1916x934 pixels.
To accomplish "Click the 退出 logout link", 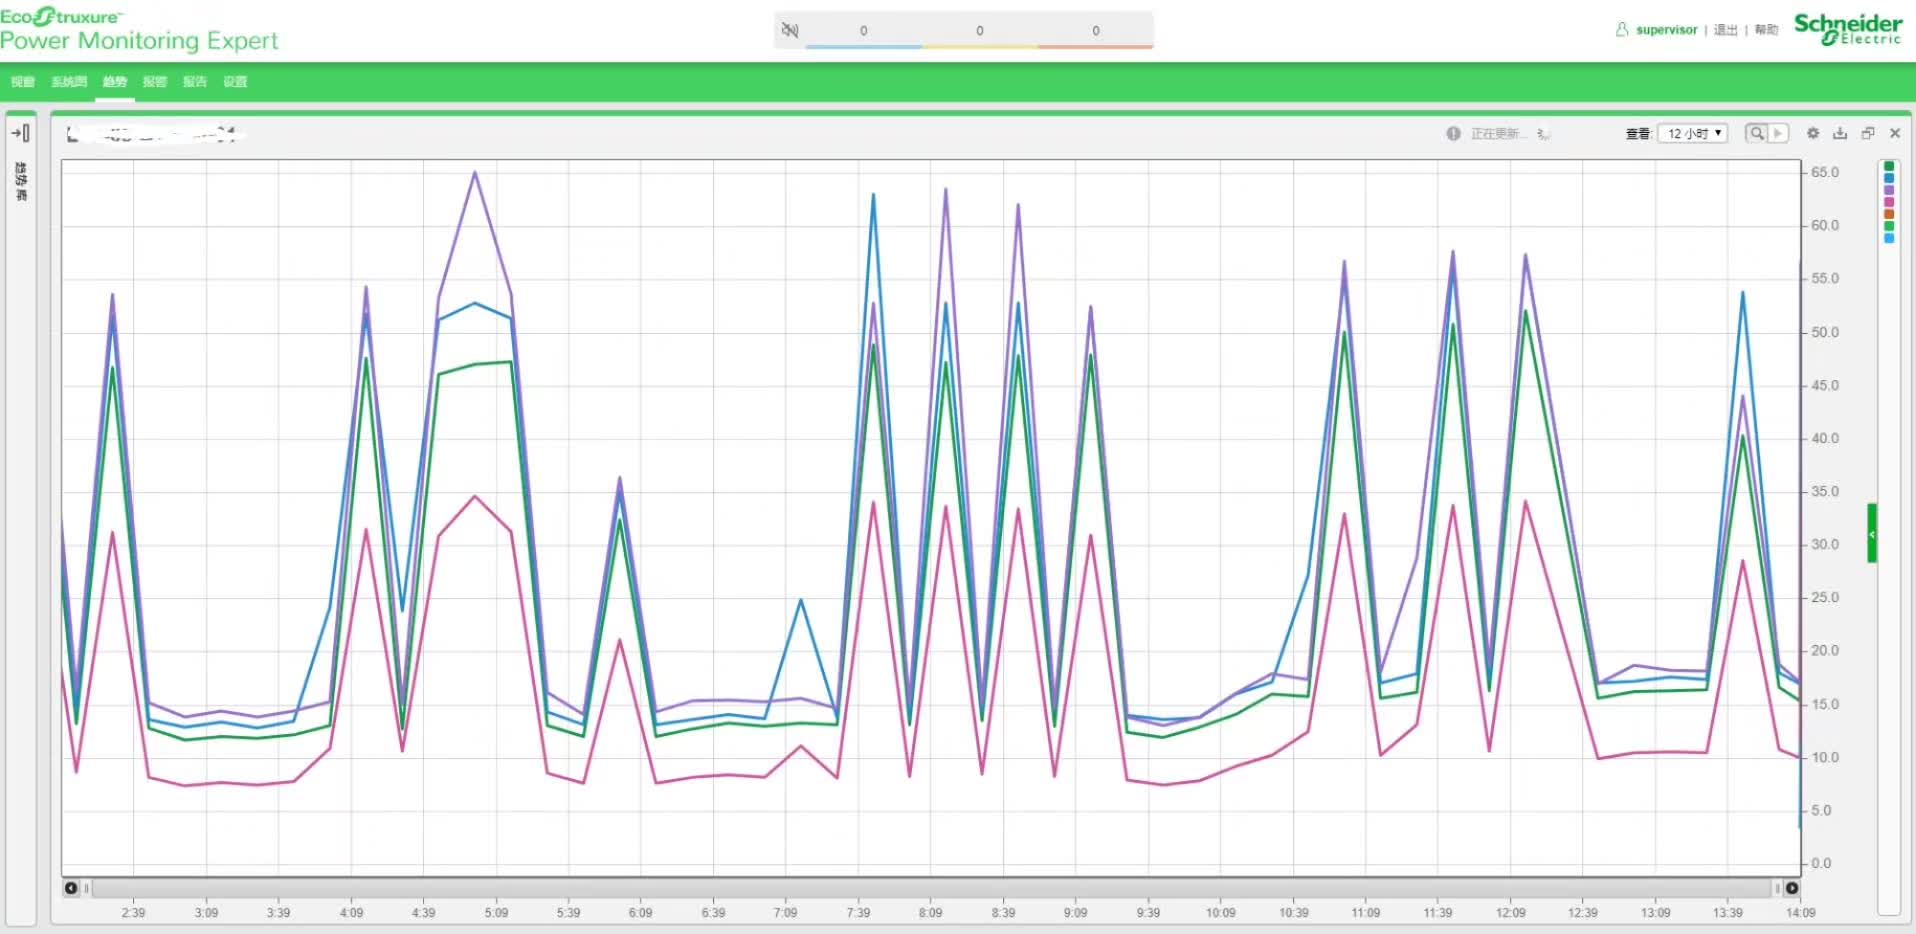I will 1725,30.
